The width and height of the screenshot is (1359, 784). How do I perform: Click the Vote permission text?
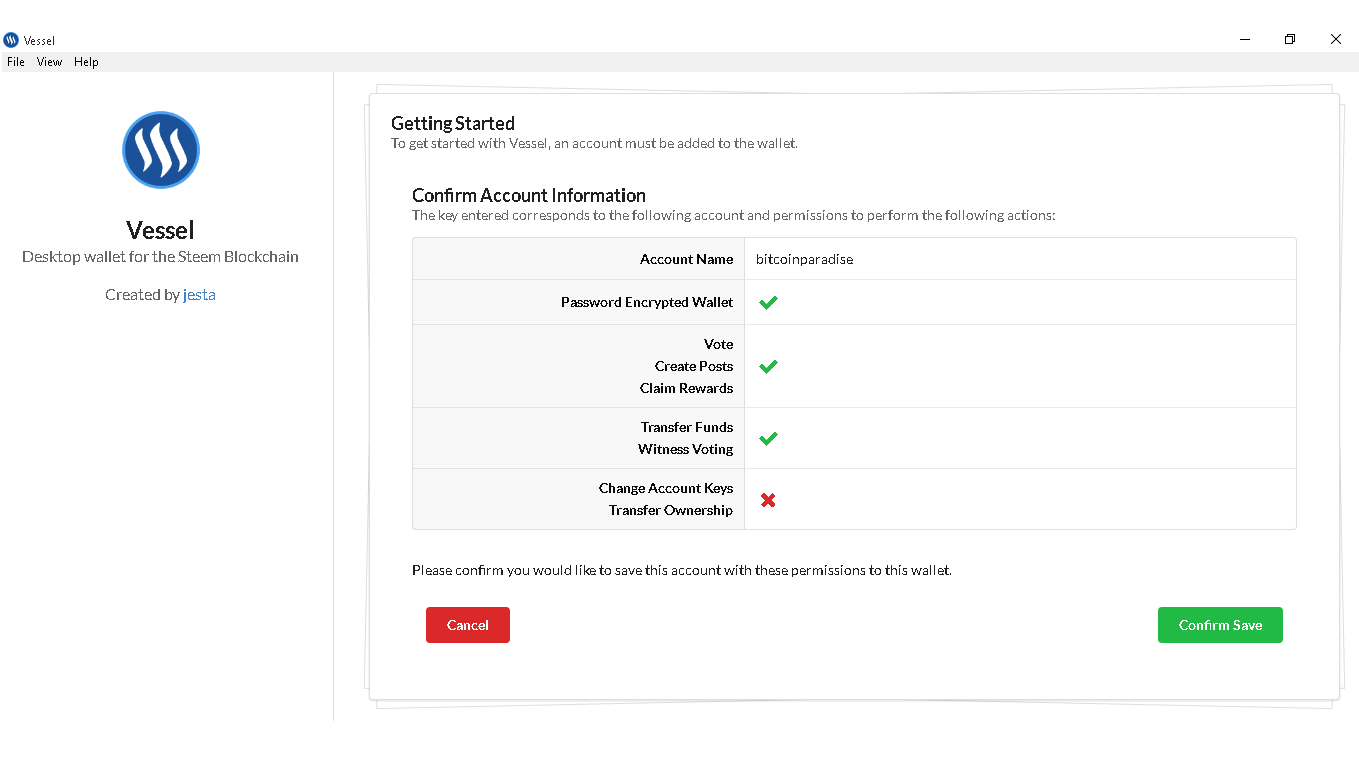(719, 344)
